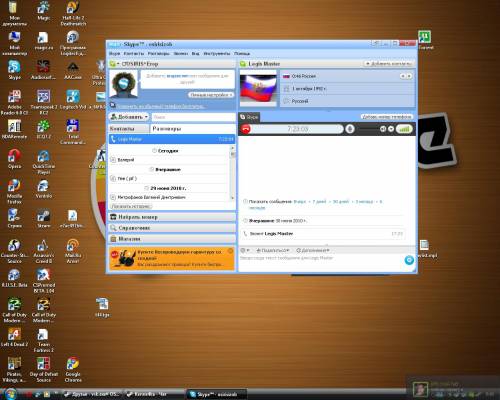Open Skype desktop shortcut

click(x=14, y=70)
